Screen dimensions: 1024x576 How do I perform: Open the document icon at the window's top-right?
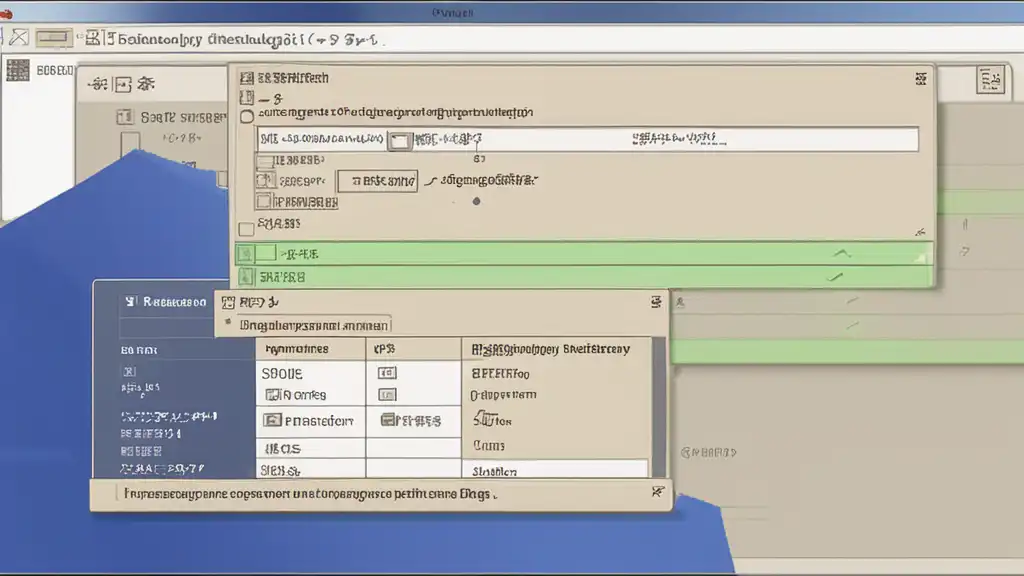point(990,80)
